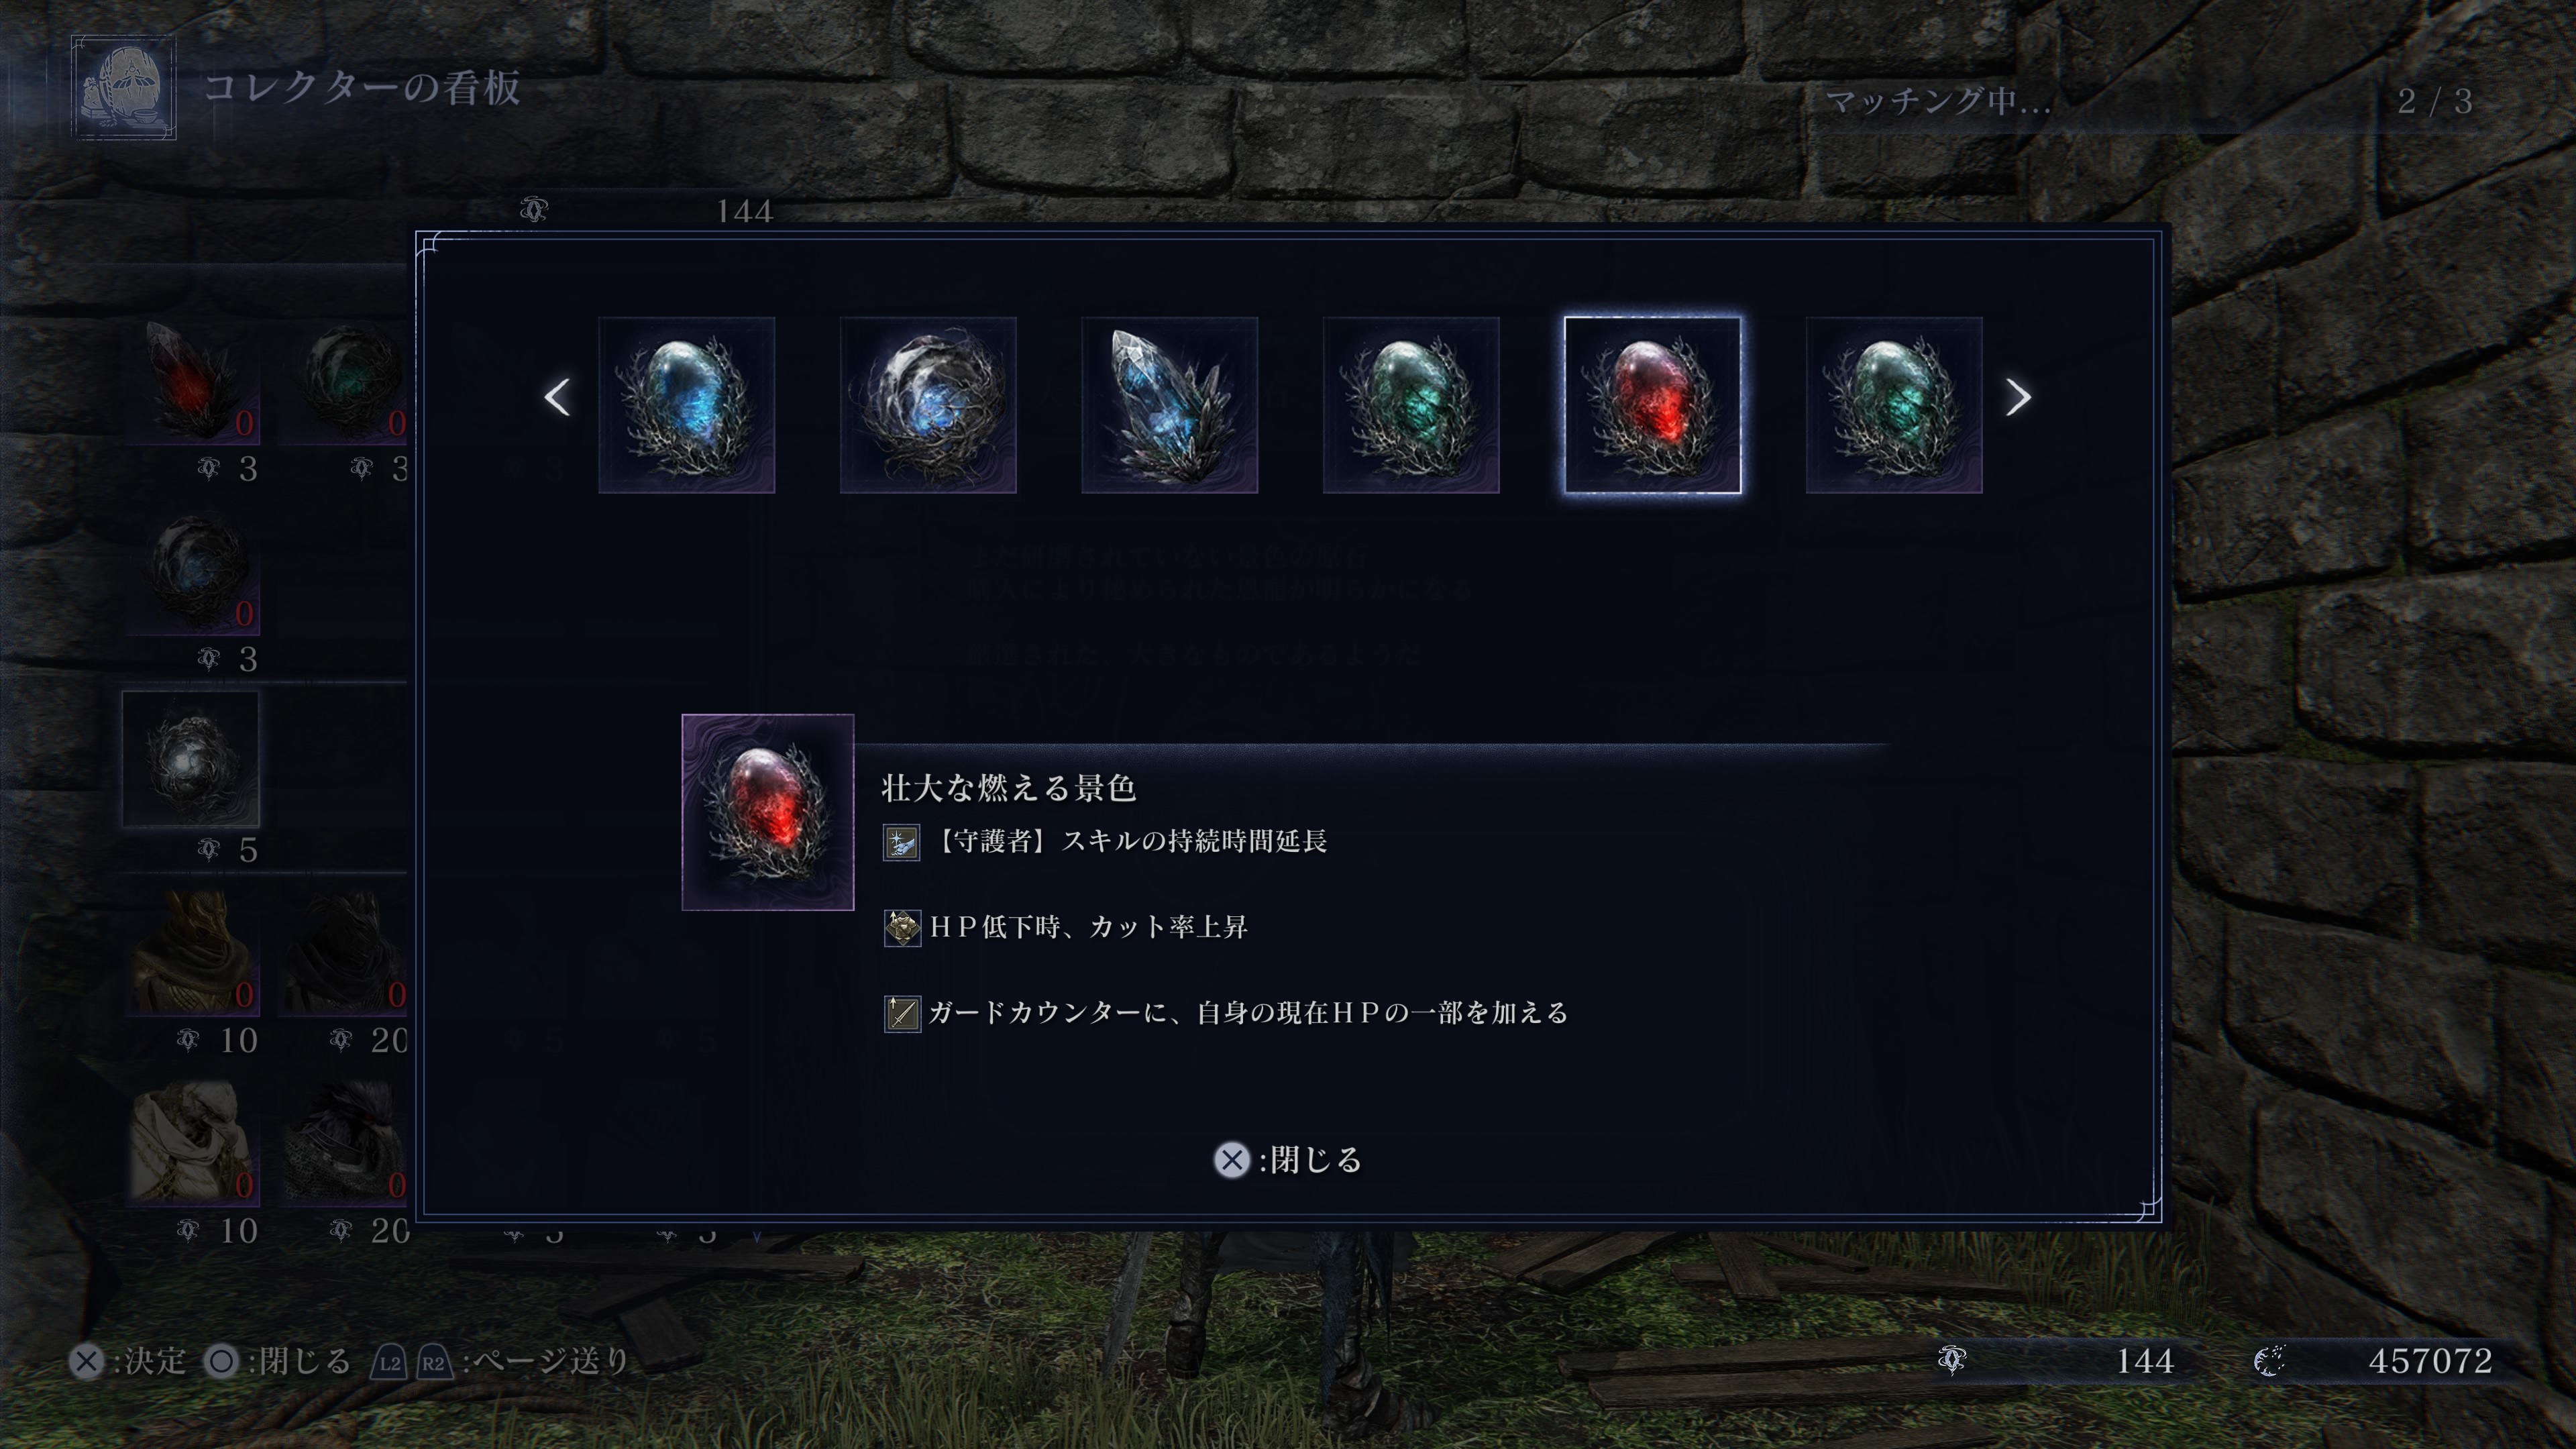Go to previous relics with left arrow
The image size is (2576, 1449).
(557, 397)
